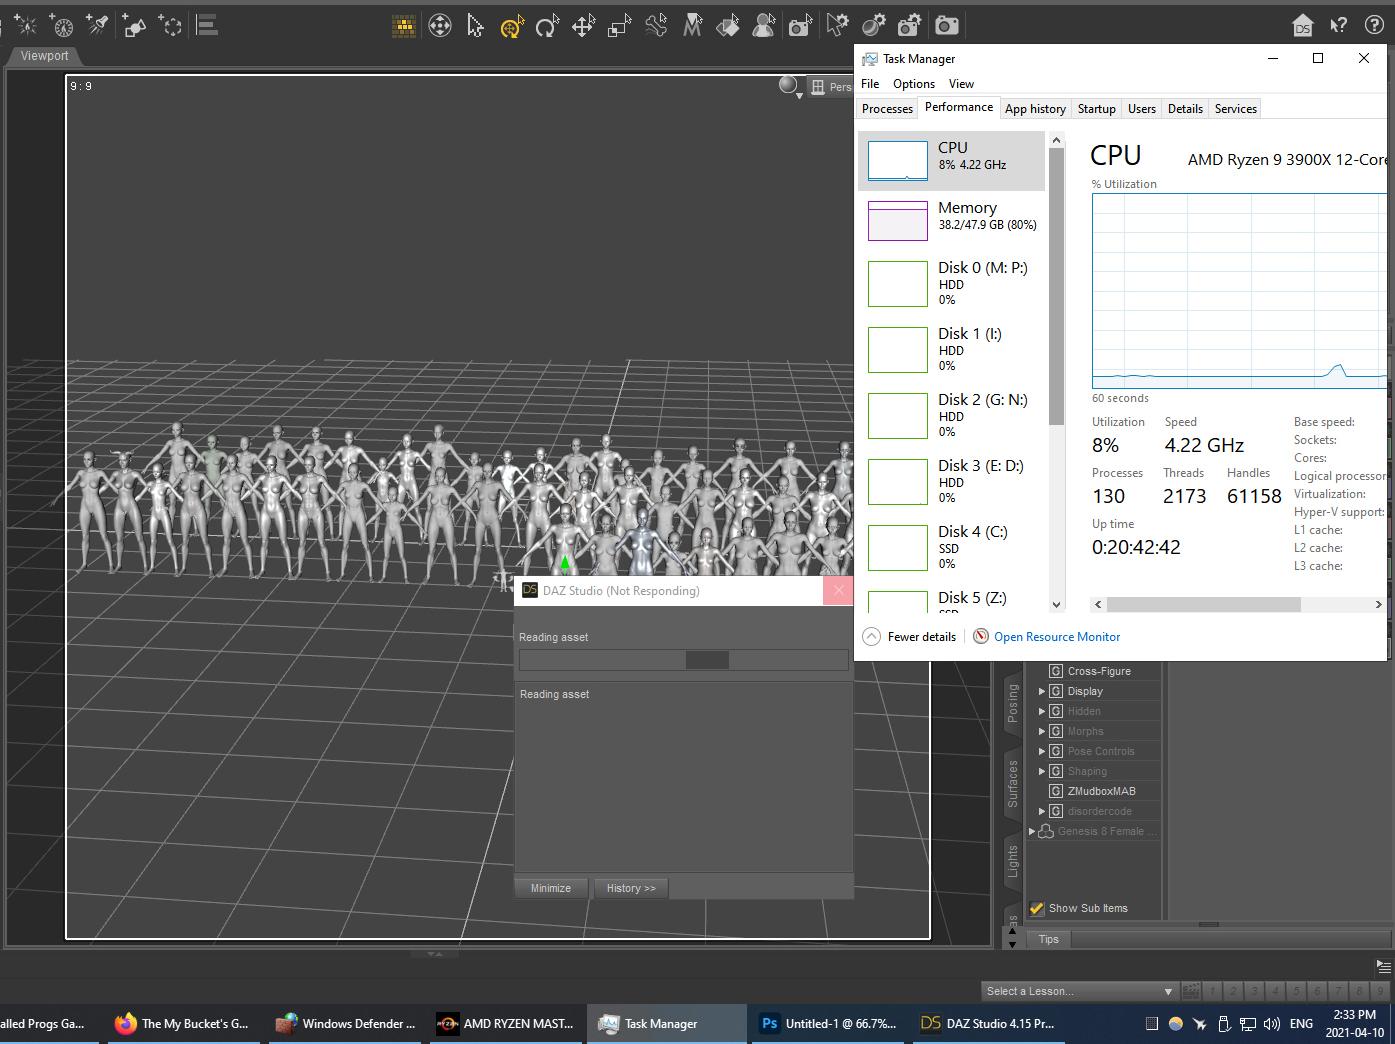The width and height of the screenshot is (1395, 1044).
Task: Create a new spotlight from toolbar
Action: coord(98,26)
